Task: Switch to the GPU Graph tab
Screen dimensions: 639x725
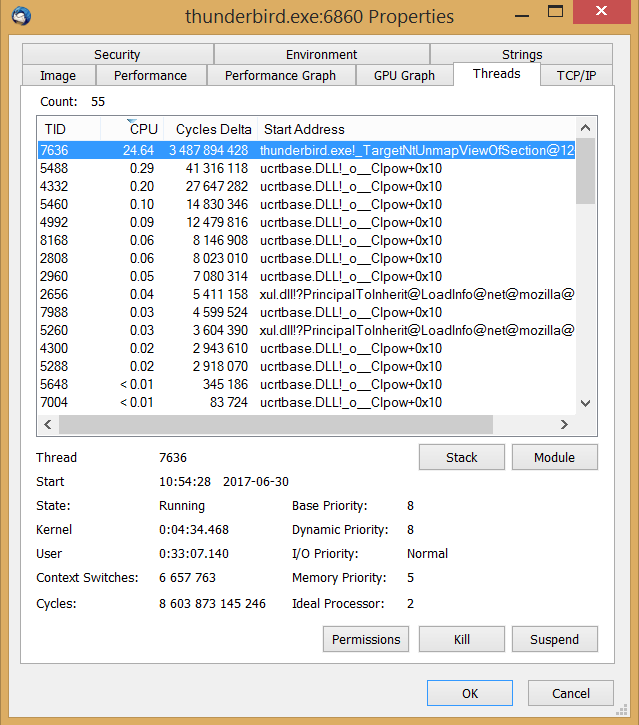Action: pyautogui.click(x=405, y=75)
